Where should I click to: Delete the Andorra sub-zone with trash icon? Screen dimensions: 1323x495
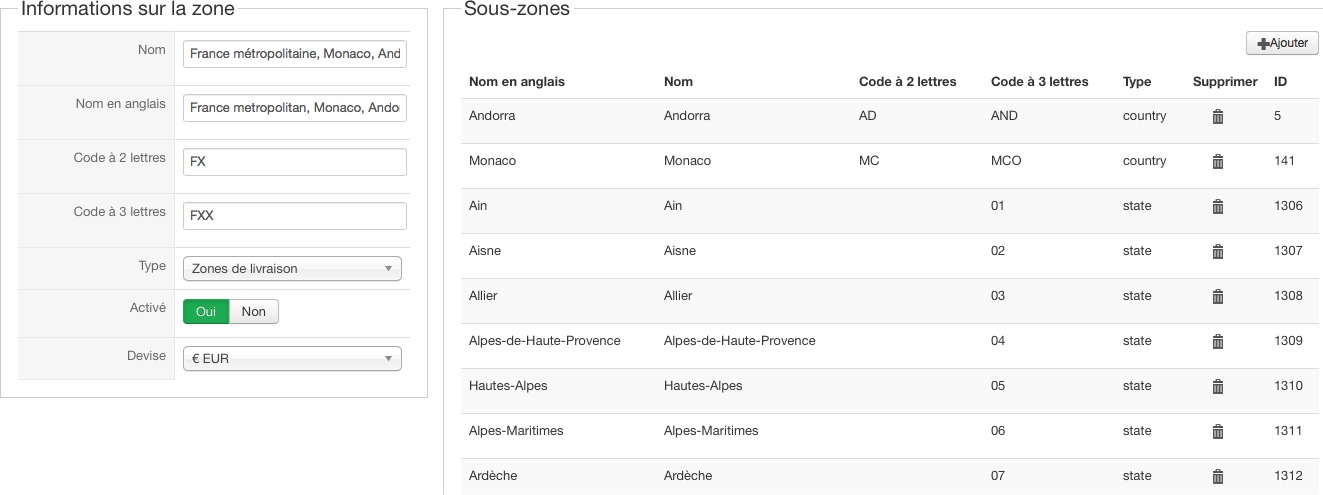point(1217,116)
